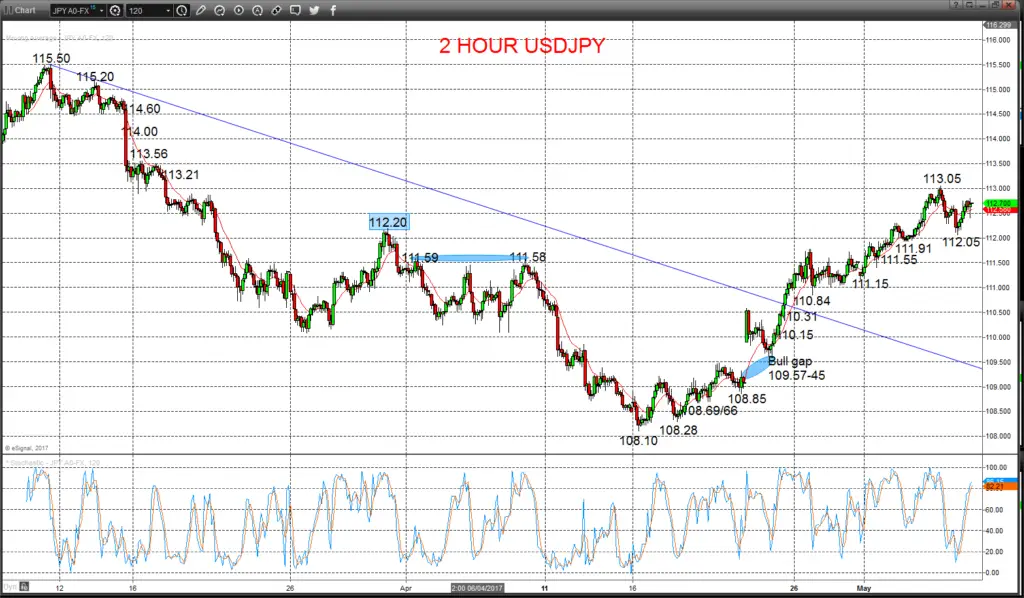
Task: Open the help question mark button
Action: point(955,5)
